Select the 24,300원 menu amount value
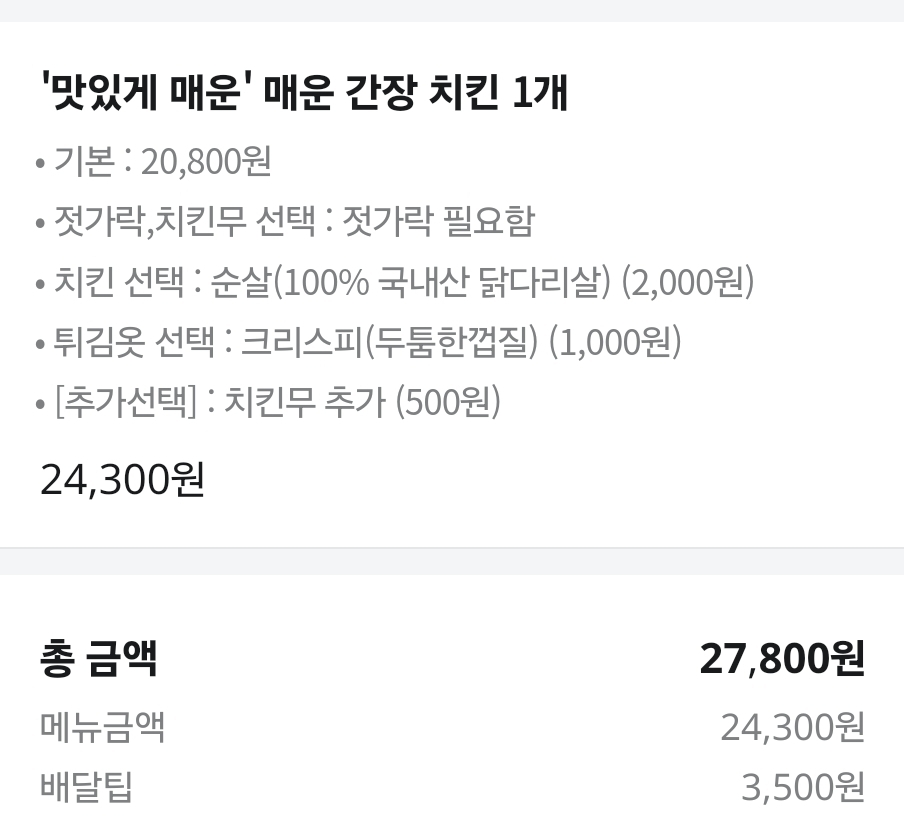The width and height of the screenshot is (904, 831). pyautogui.click(x=792, y=727)
